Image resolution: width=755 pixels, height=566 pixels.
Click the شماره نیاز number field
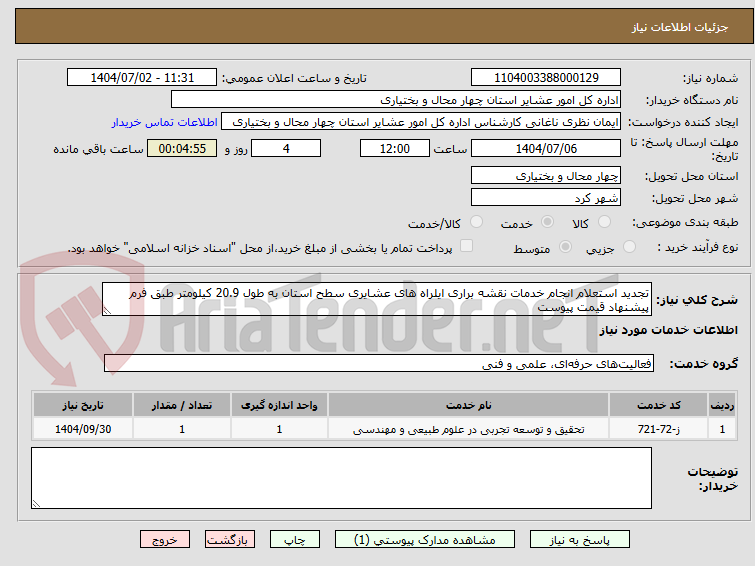(x=546, y=78)
